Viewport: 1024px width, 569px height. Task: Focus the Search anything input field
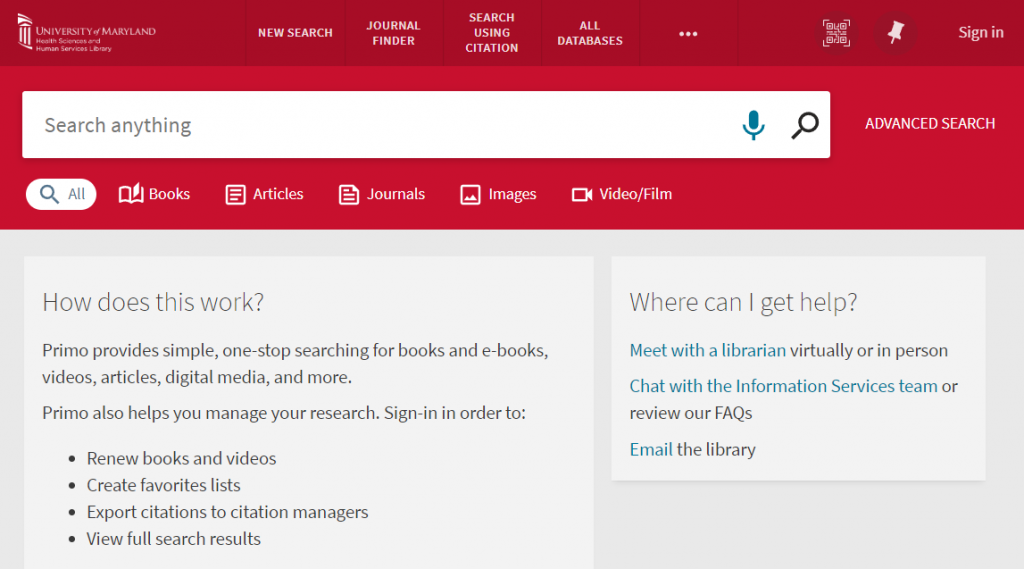pyautogui.click(x=380, y=125)
